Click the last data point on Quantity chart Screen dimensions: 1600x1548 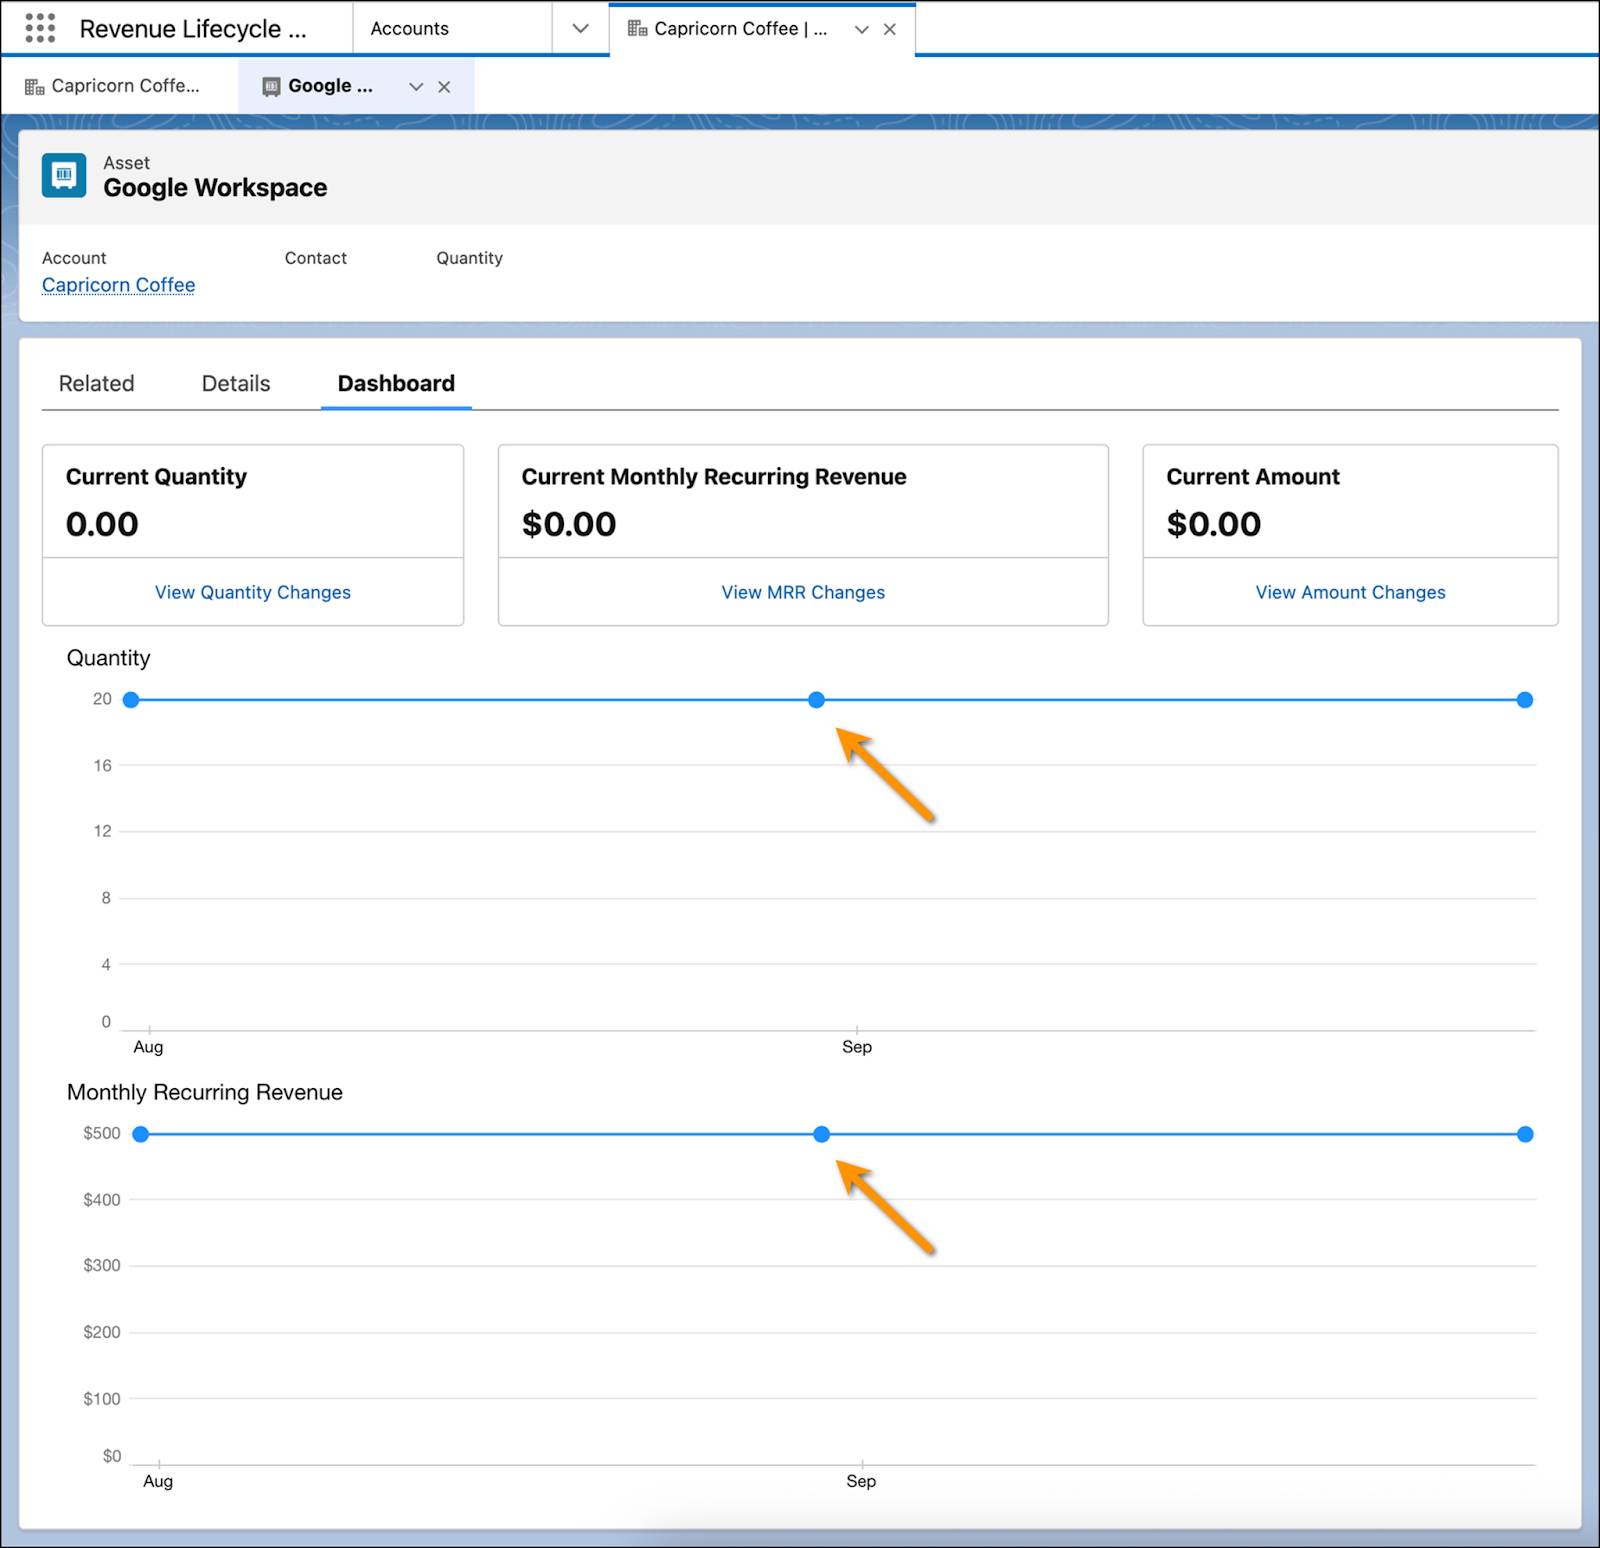(x=1525, y=700)
